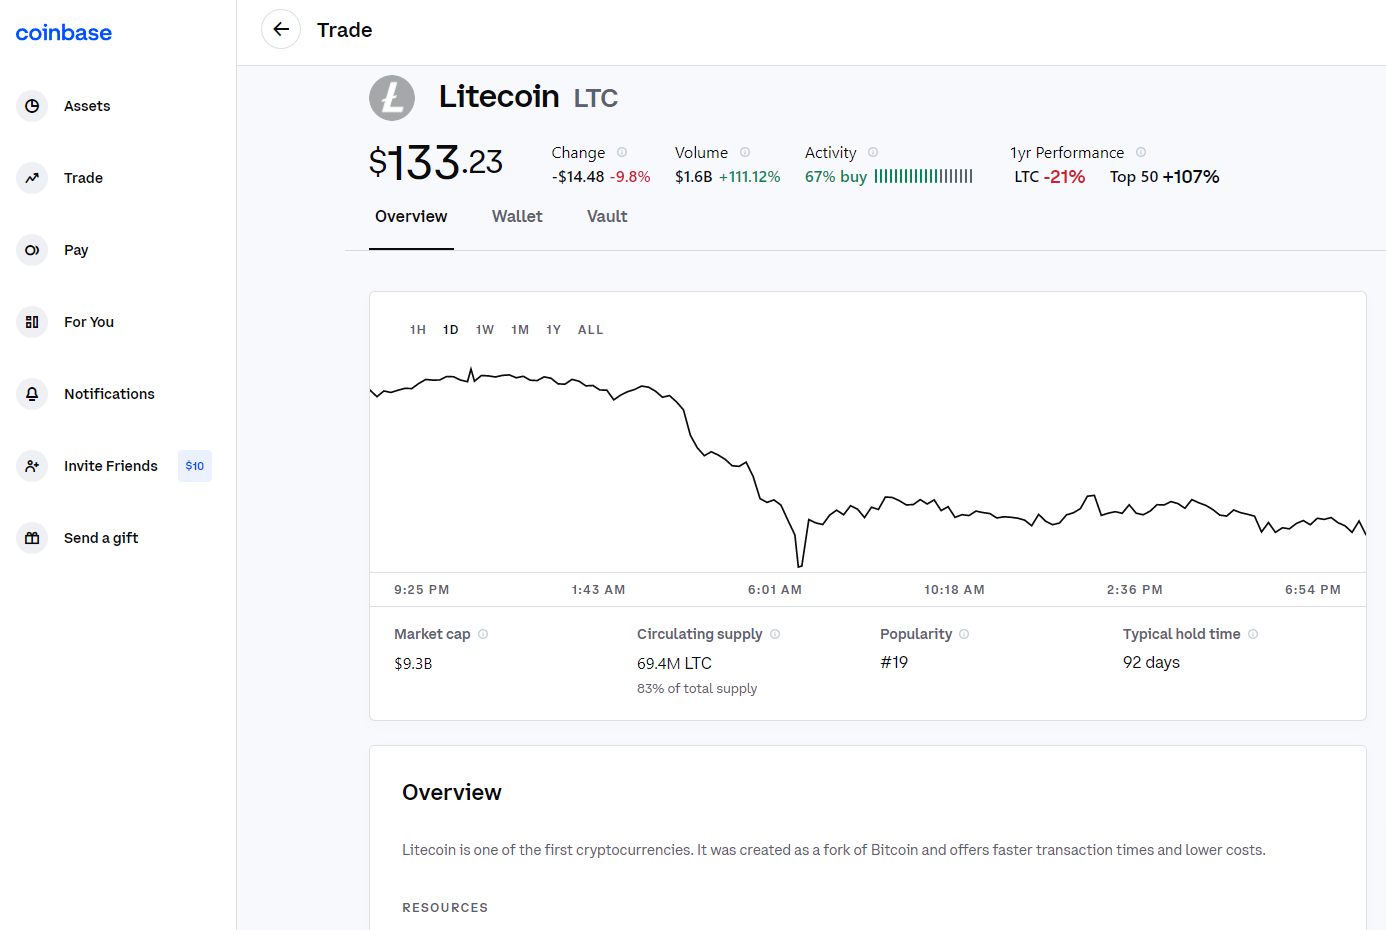This screenshot has width=1386, height=930.
Task: Click the RESOURCES section label
Action: point(445,908)
